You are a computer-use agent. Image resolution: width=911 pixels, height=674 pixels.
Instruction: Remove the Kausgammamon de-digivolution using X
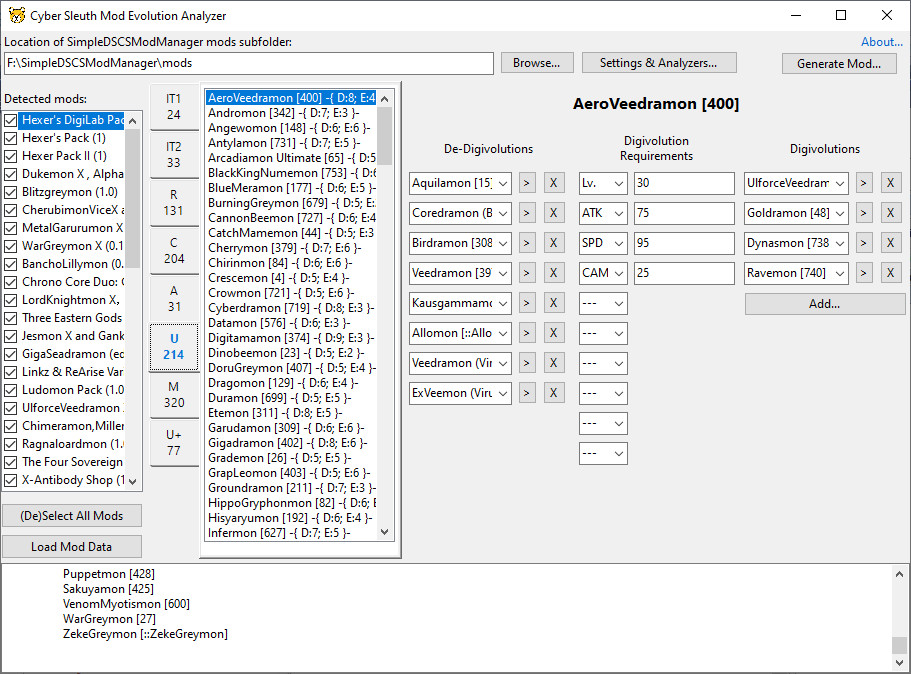pyautogui.click(x=553, y=303)
